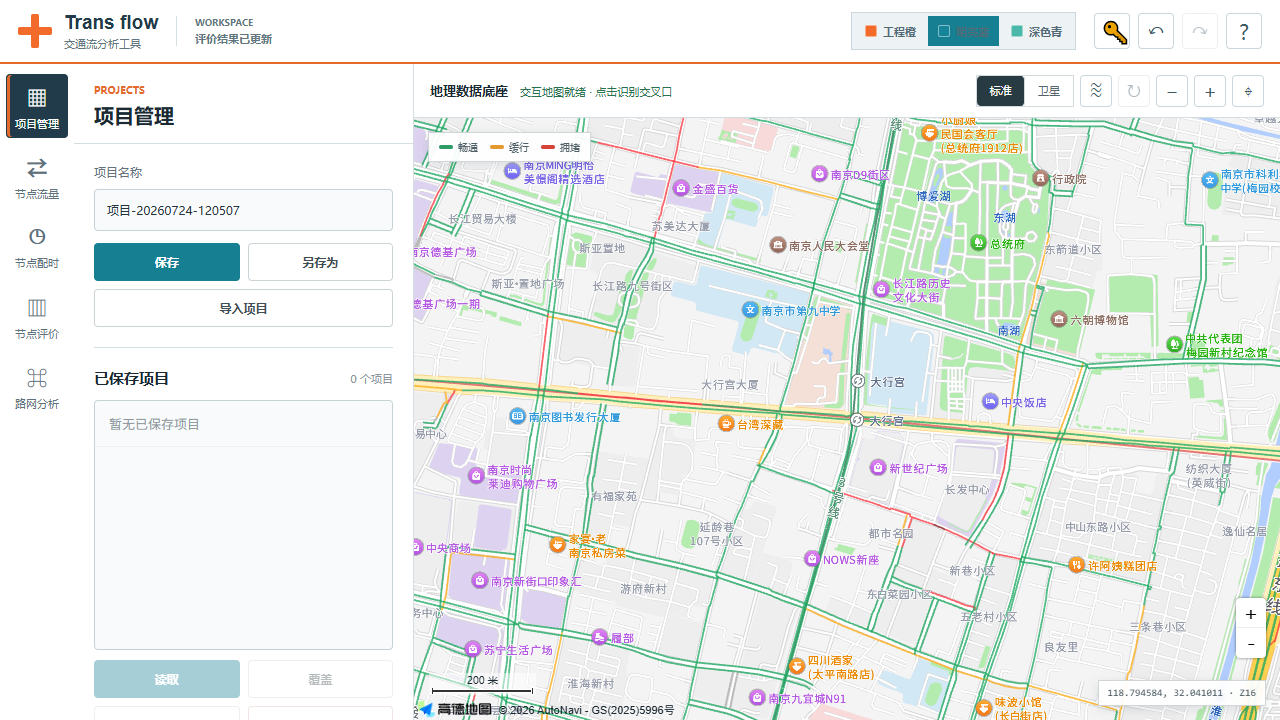Click the 南京D9街区 shopping marker
This screenshot has width=1280, height=720.
(820, 174)
